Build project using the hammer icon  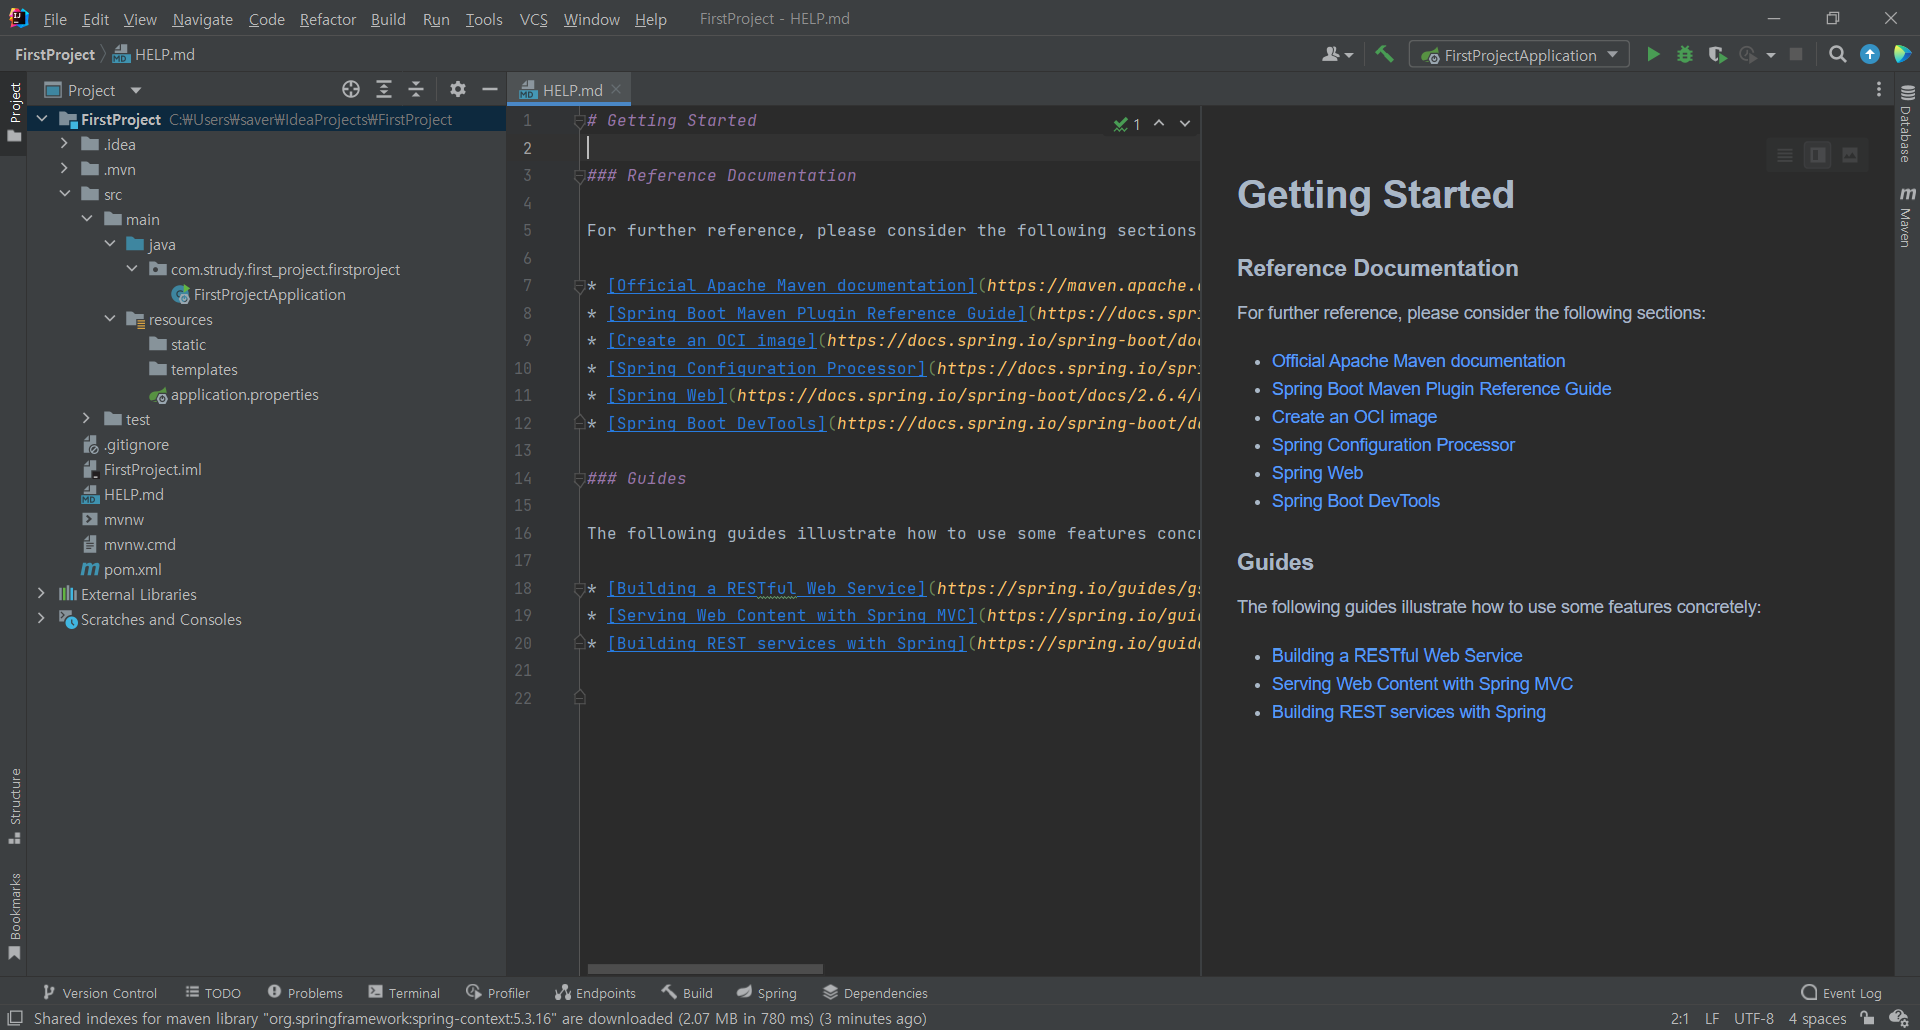(x=1384, y=55)
